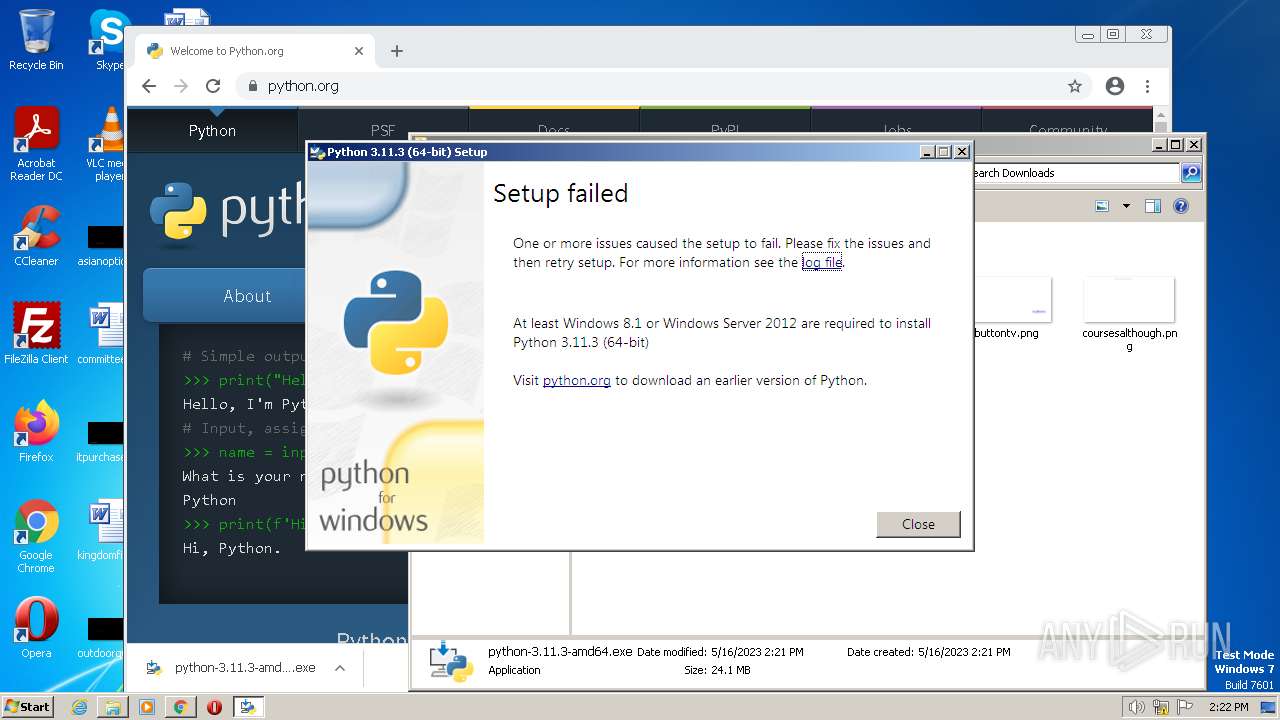This screenshot has width=1280, height=720.
Task: Open the Community tab on python.org
Action: pyautogui.click(x=1067, y=130)
